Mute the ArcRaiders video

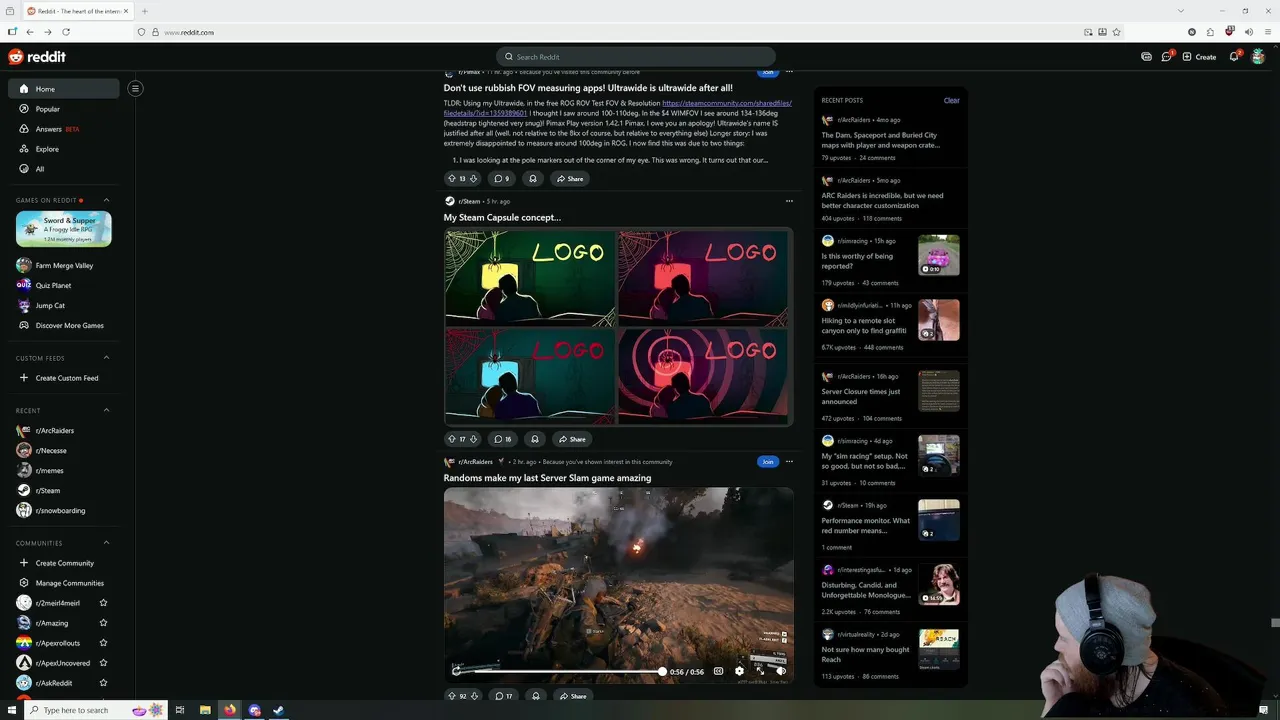[781, 671]
